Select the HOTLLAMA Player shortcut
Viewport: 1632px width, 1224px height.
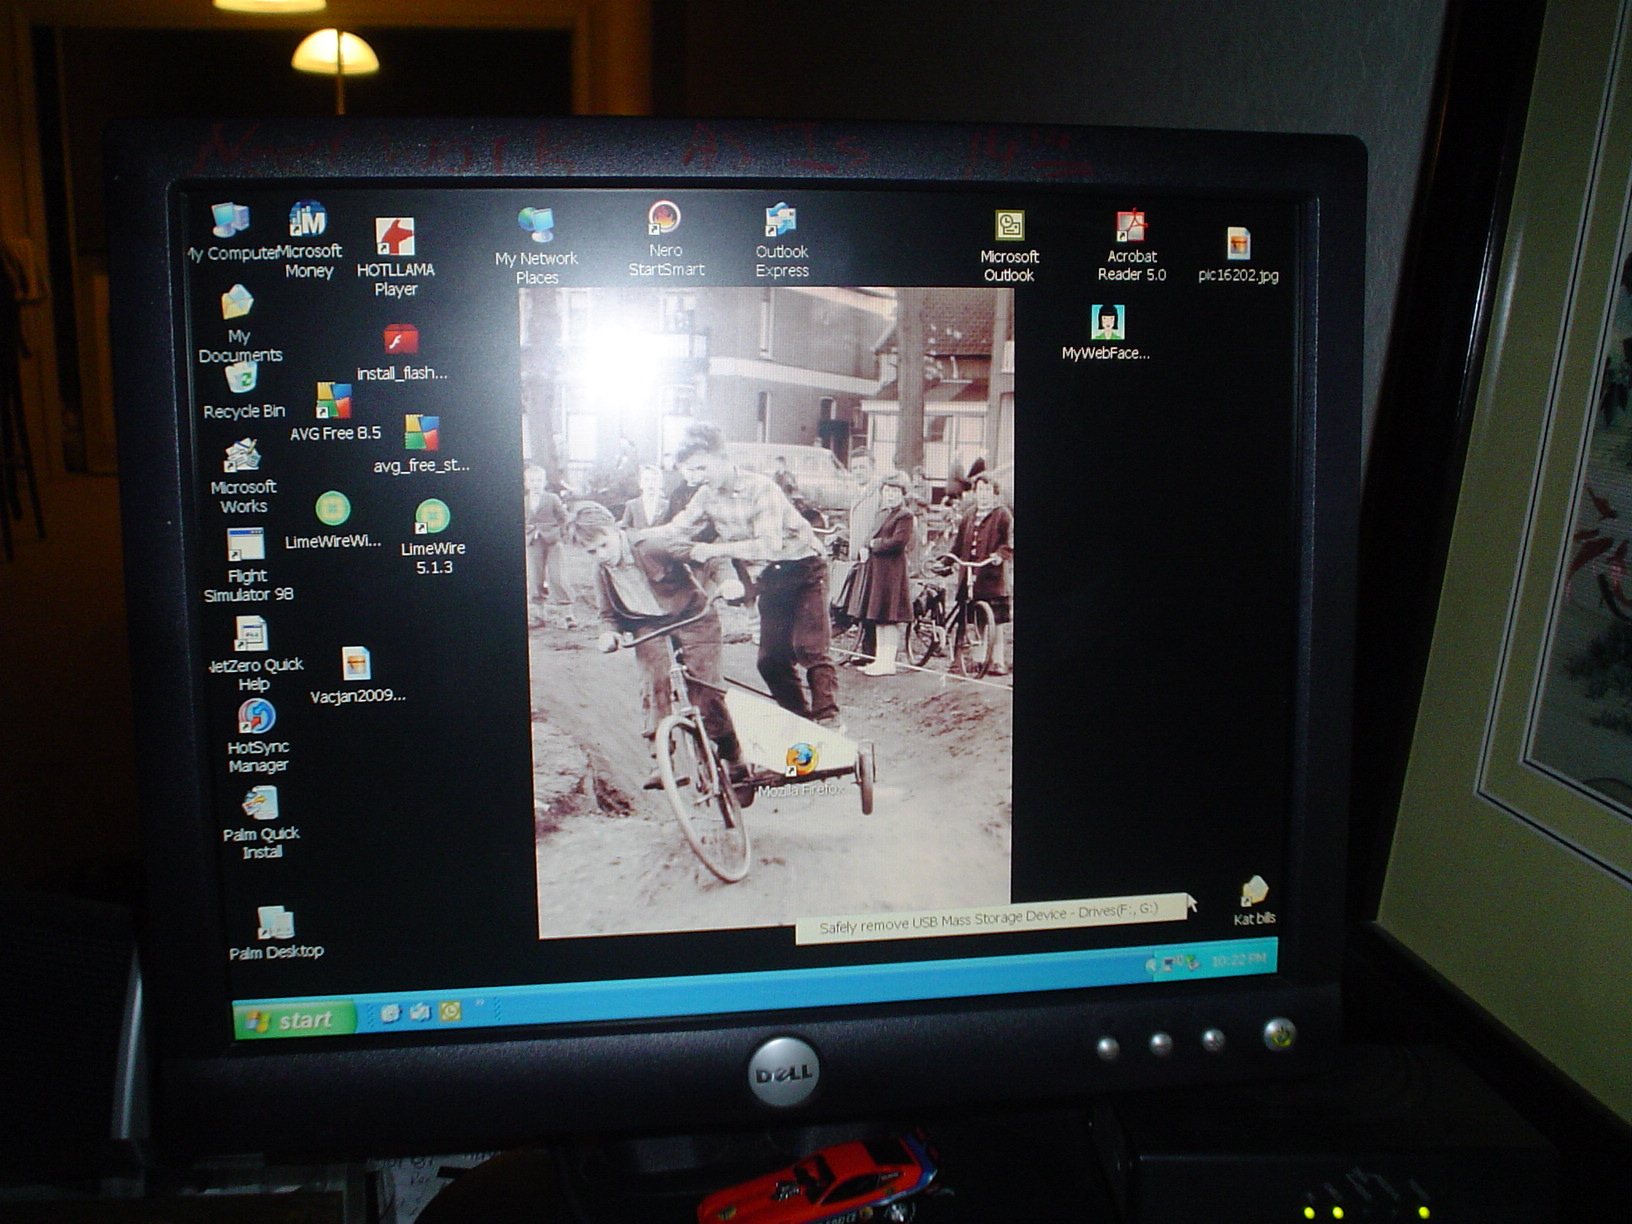coord(395,257)
